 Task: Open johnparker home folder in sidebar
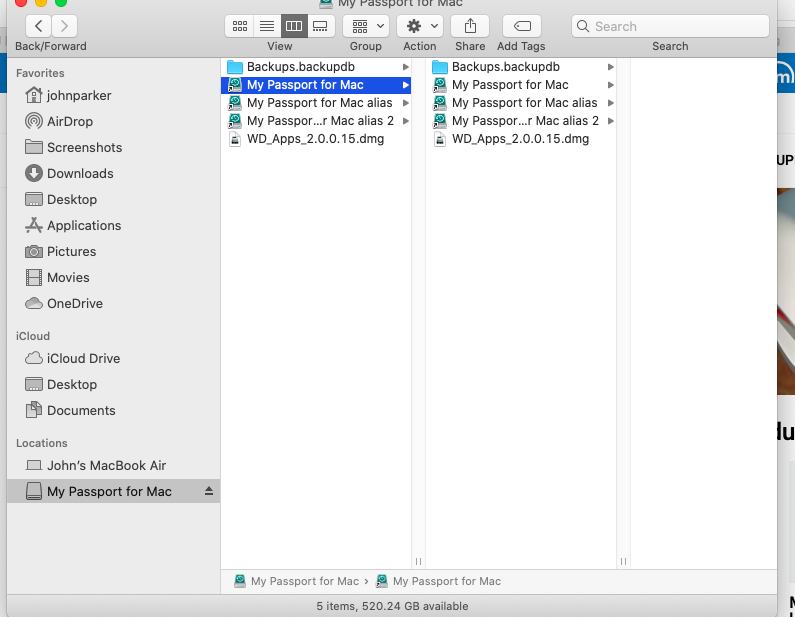(x=114, y=95)
